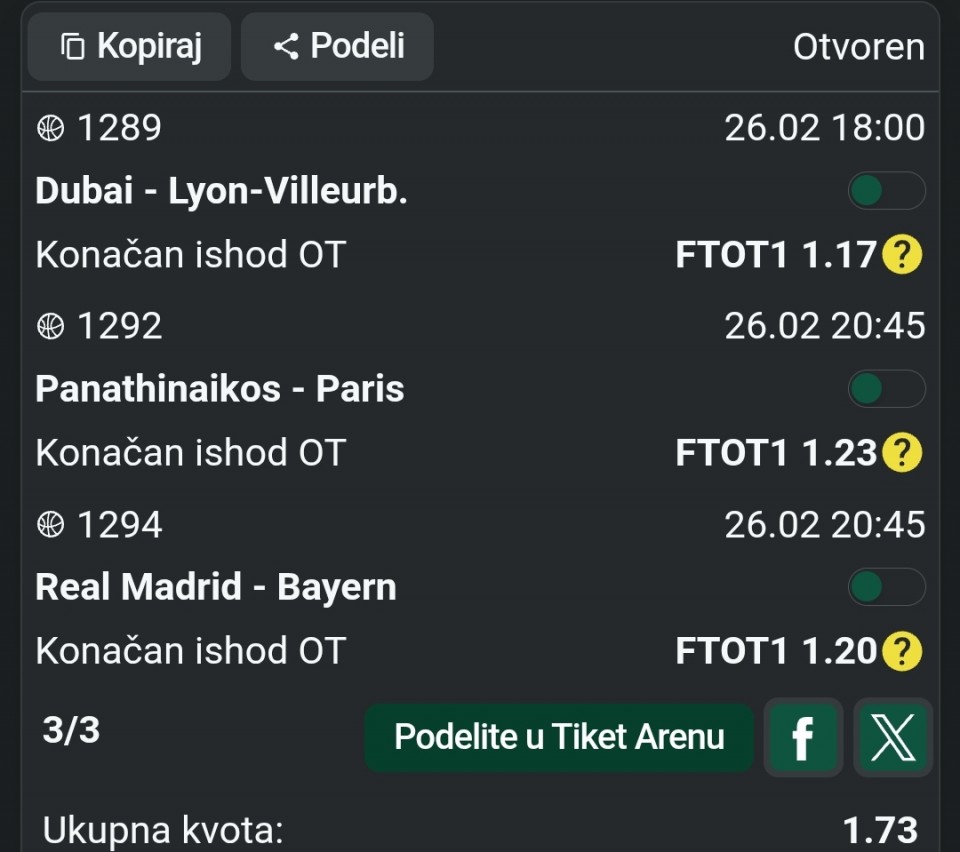The image size is (960, 852).
Task: Open the Real Madrid - Bayern match
Action: coord(215,586)
